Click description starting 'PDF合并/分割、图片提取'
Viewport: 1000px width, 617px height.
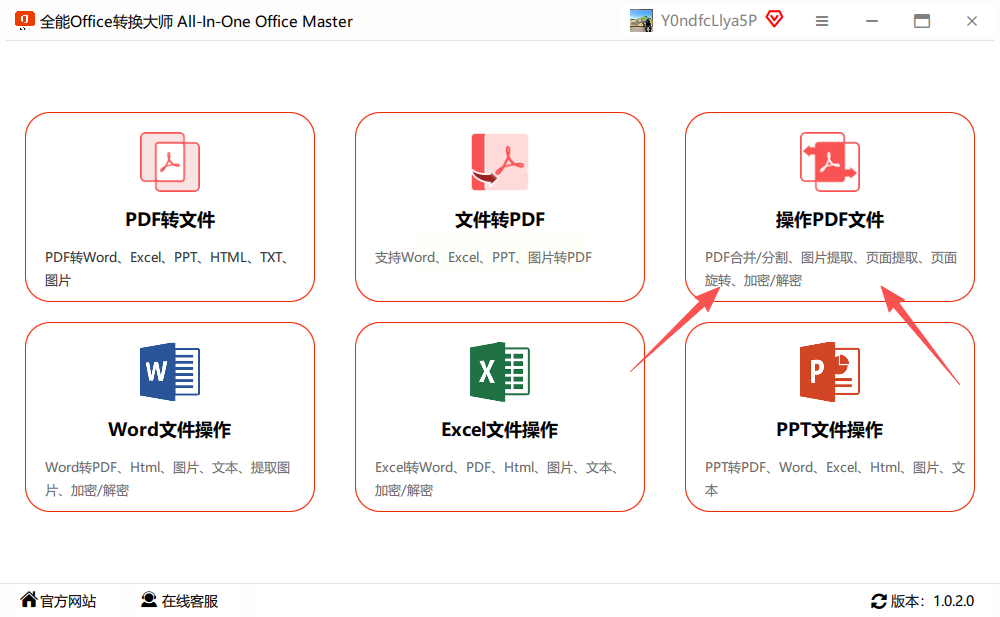830,269
